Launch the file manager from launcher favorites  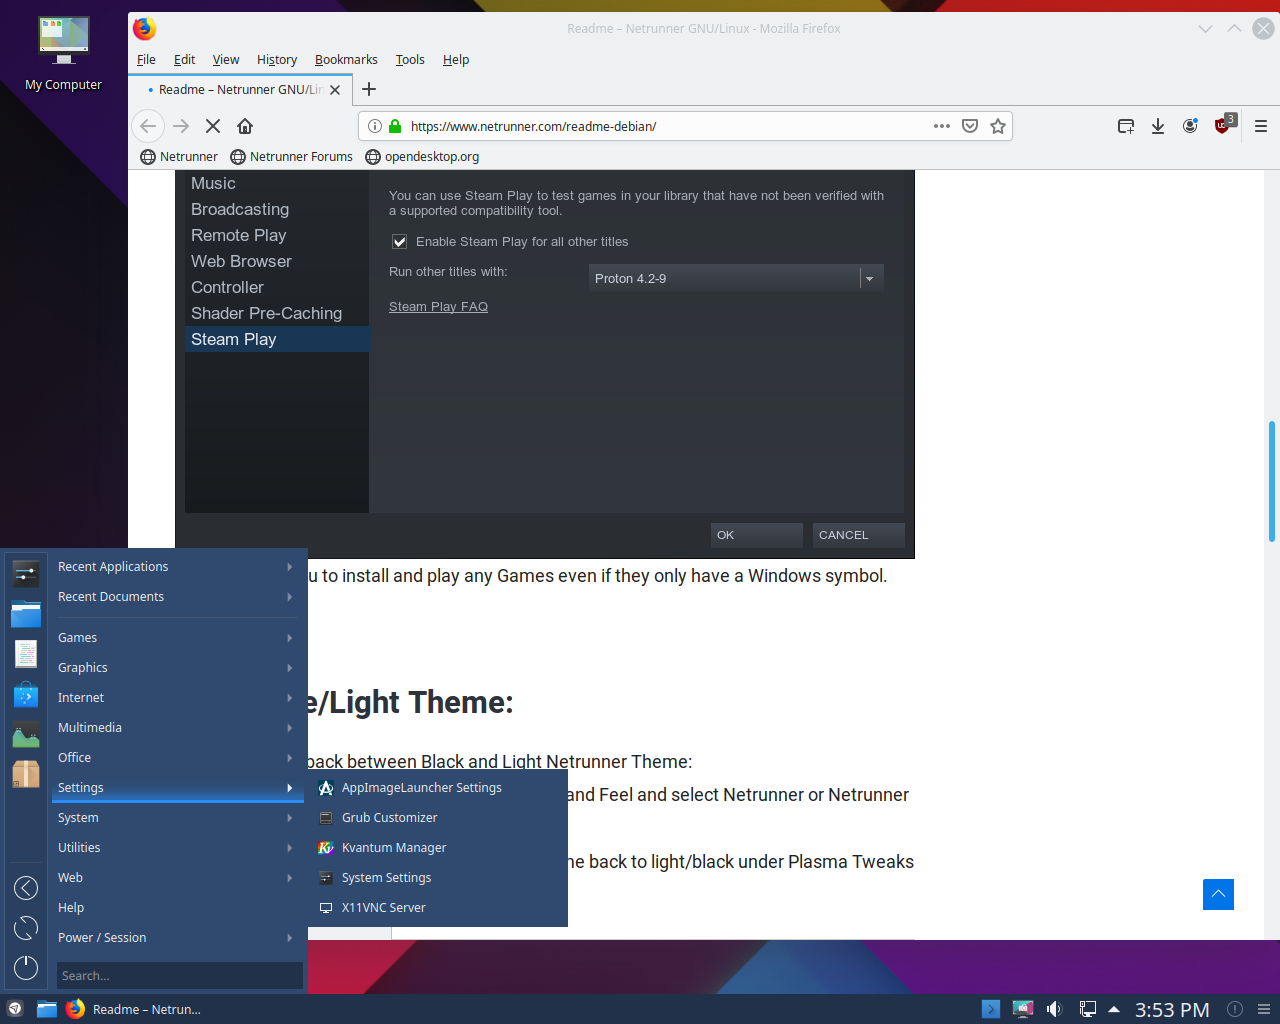[x=26, y=613]
